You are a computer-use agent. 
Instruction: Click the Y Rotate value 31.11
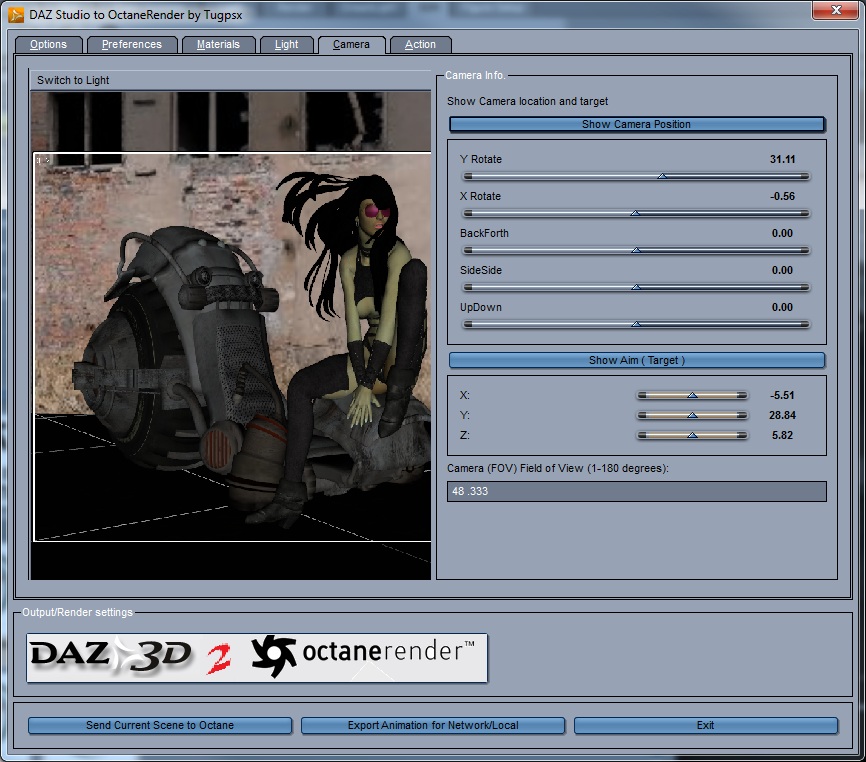[x=783, y=160]
